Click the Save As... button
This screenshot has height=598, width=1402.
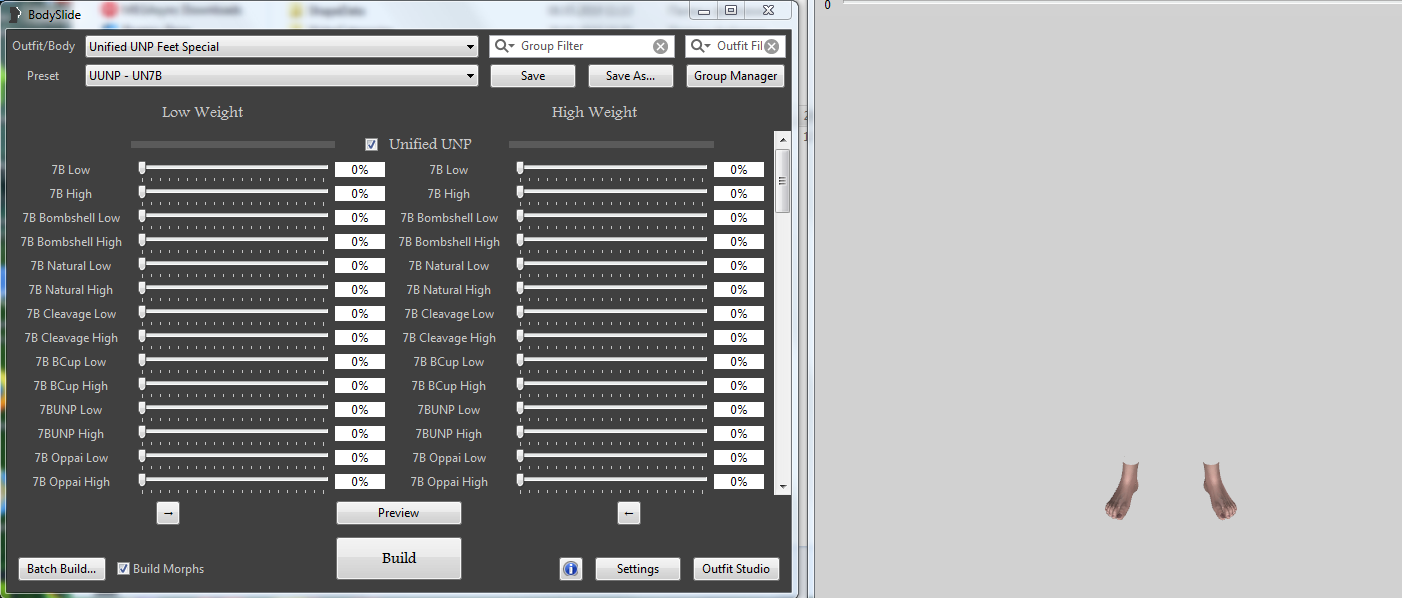pyautogui.click(x=630, y=76)
